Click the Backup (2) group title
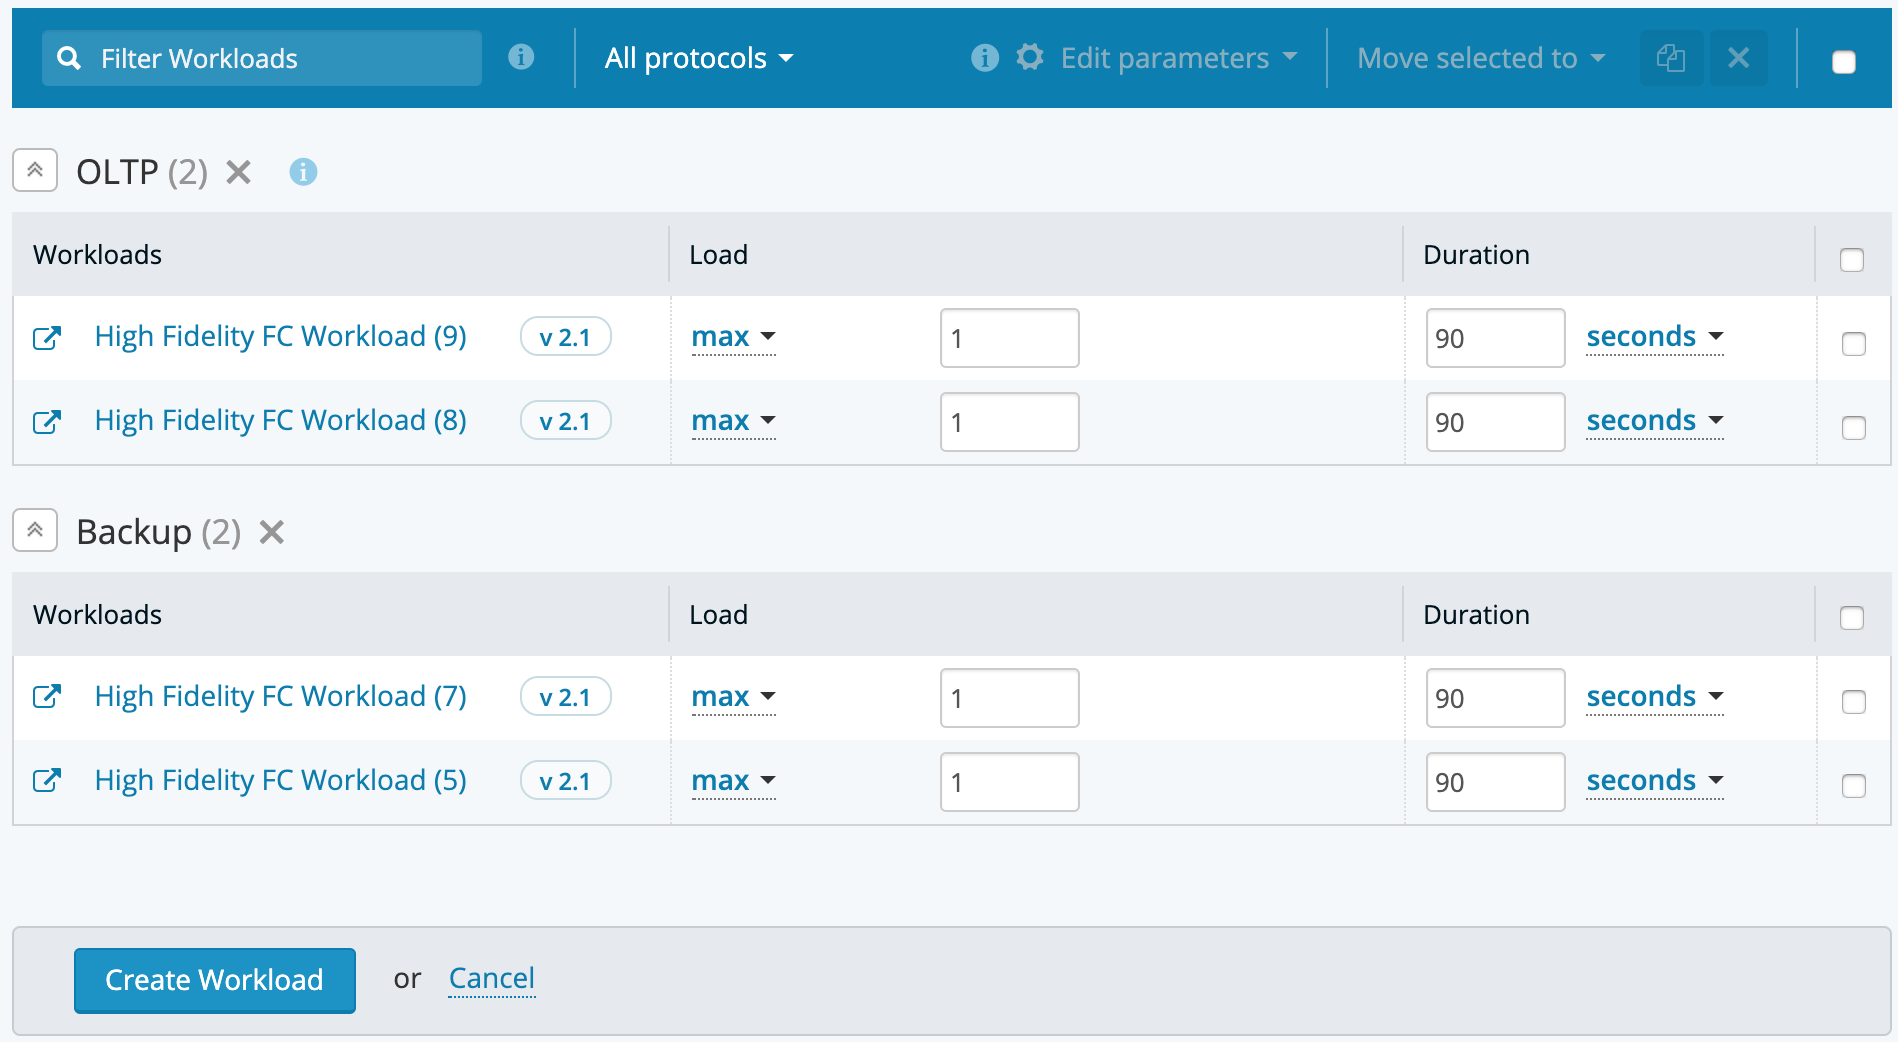The width and height of the screenshot is (1898, 1042). click(159, 532)
